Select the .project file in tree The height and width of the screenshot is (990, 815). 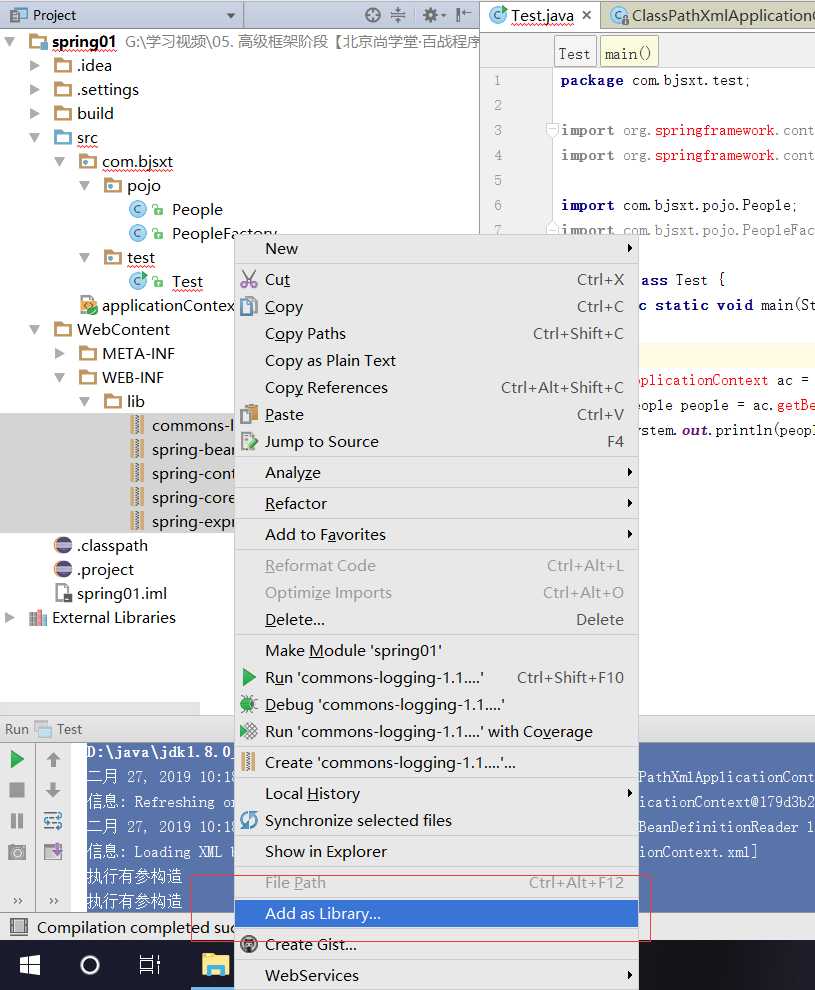(105, 570)
